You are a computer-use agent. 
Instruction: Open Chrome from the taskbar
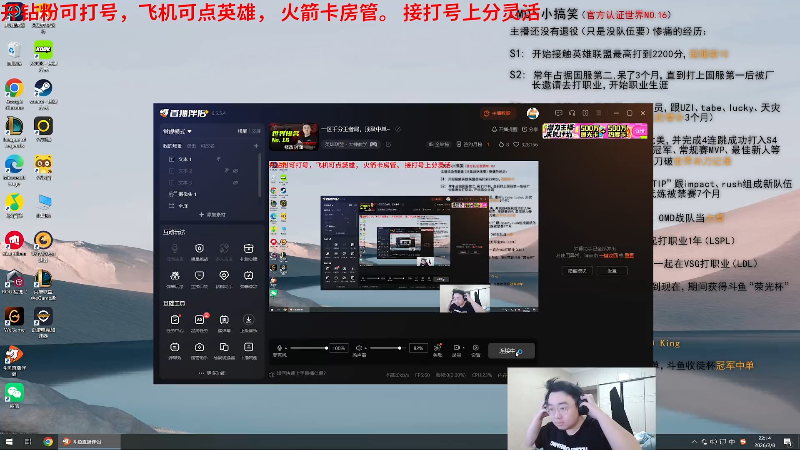(48, 442)
